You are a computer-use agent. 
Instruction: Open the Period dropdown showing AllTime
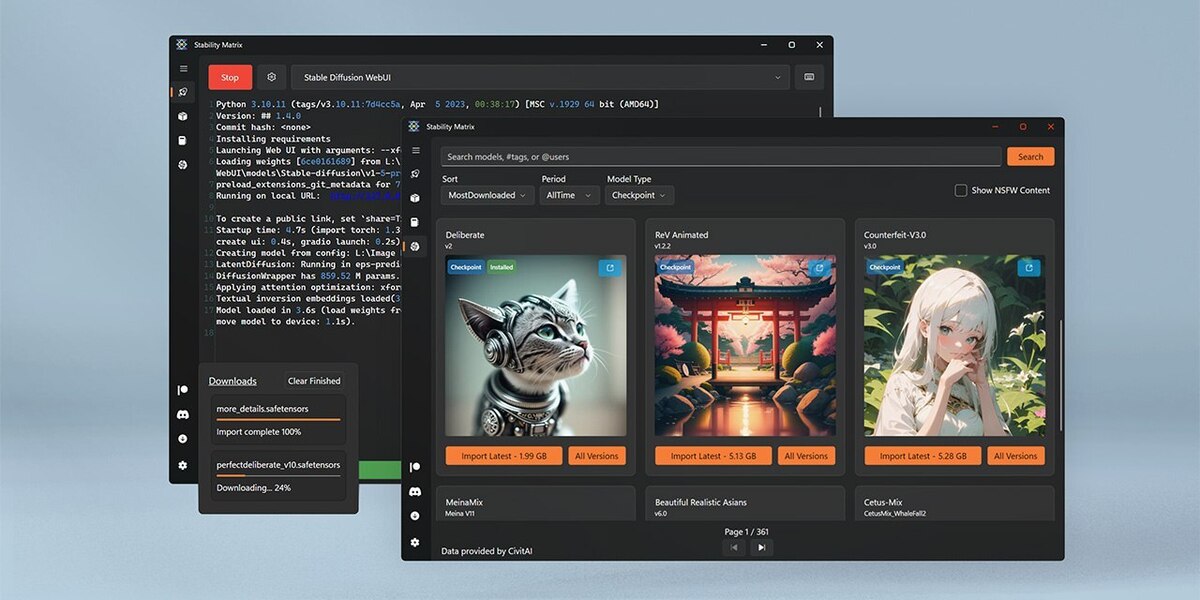pyautogui.click(x=566, y=196)
